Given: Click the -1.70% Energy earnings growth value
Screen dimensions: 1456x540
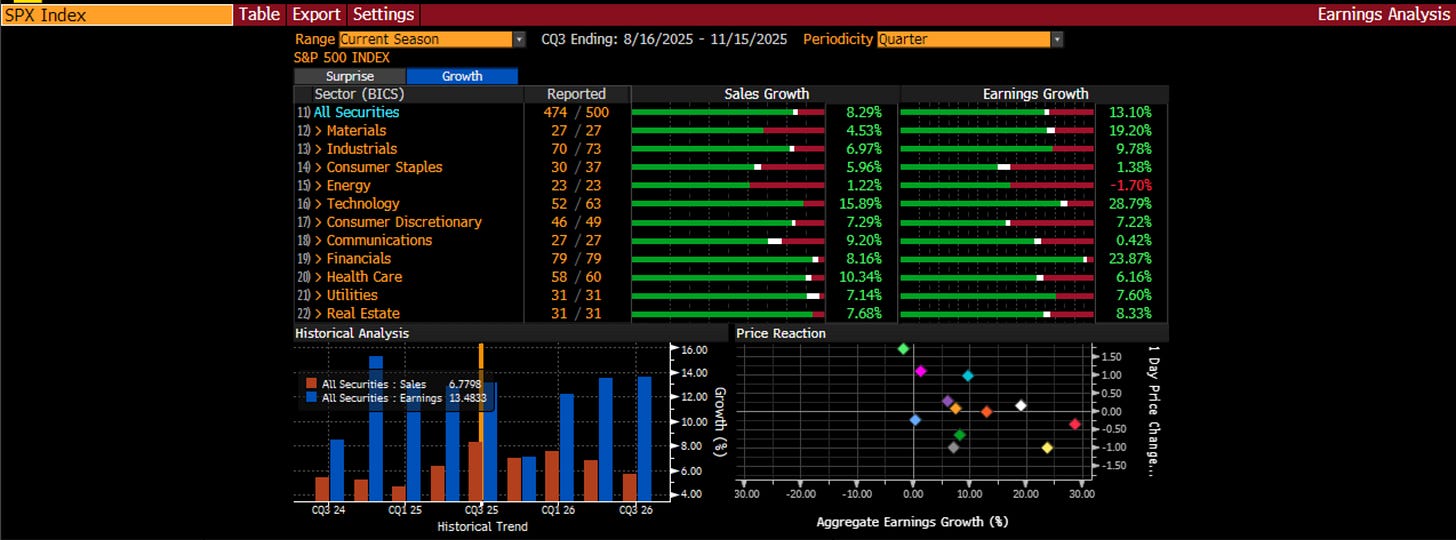Looking at the screenshot, I should [1130, 185].
